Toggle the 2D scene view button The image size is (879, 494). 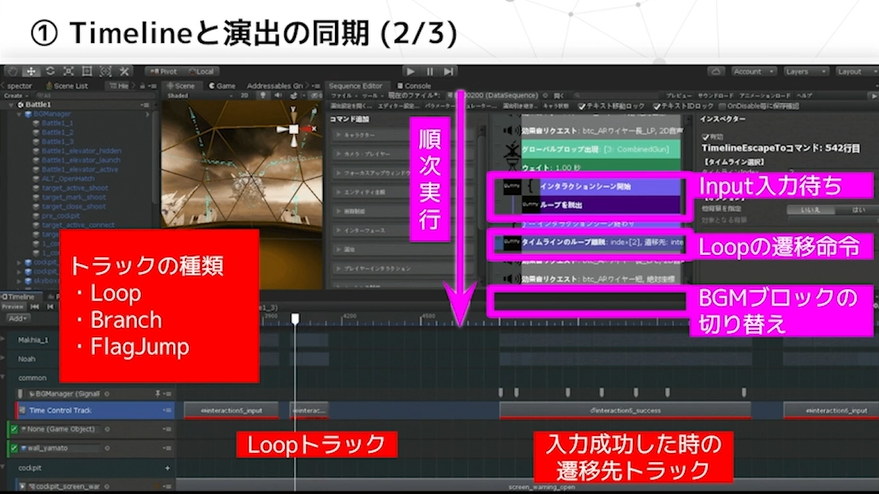244,96
